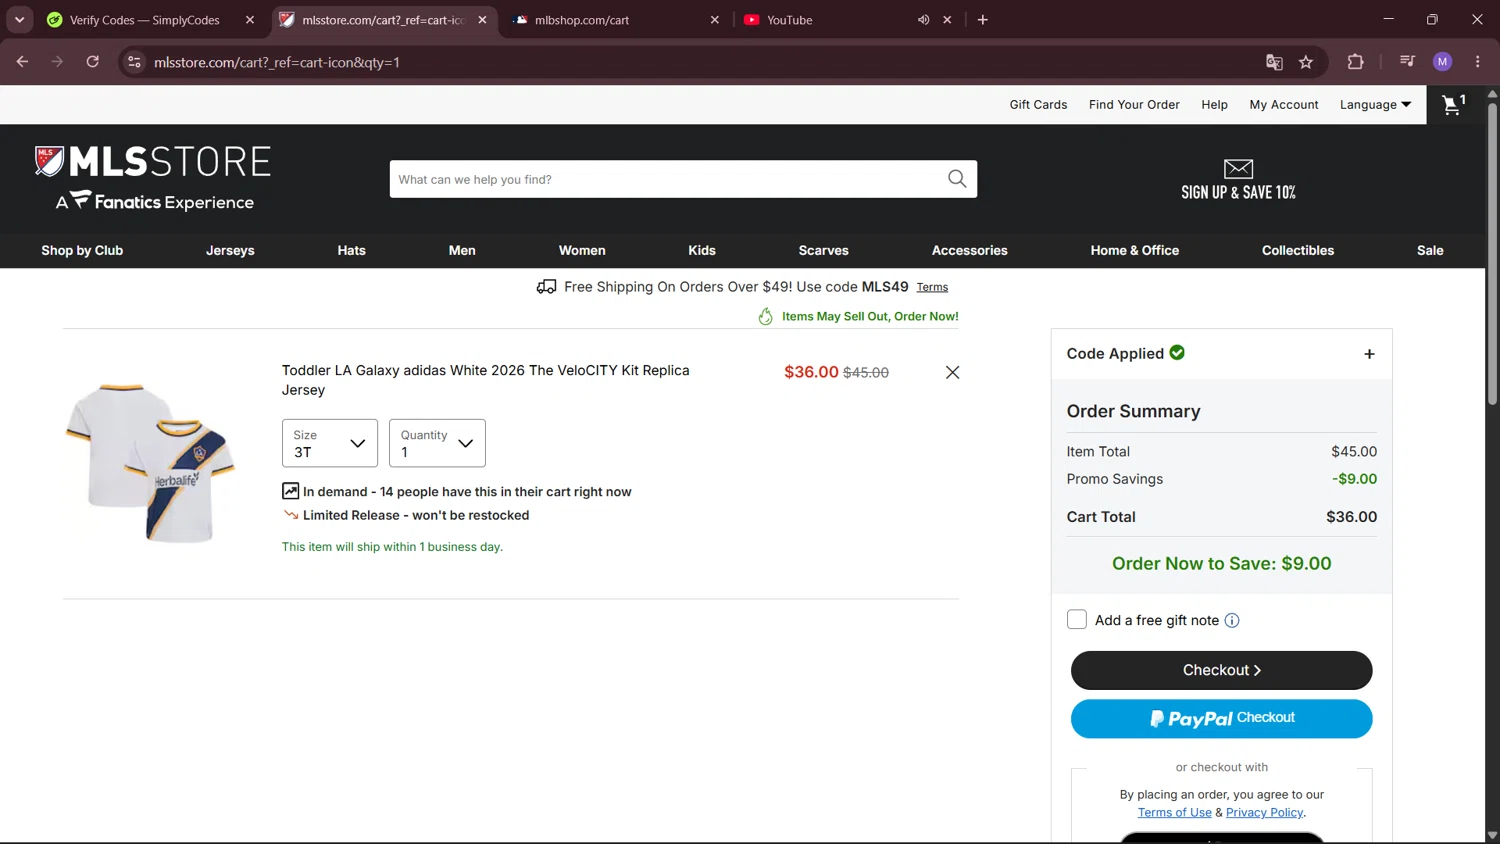
Task: Pay with the PayPal Checkout button
Action: coord(1222,719)
